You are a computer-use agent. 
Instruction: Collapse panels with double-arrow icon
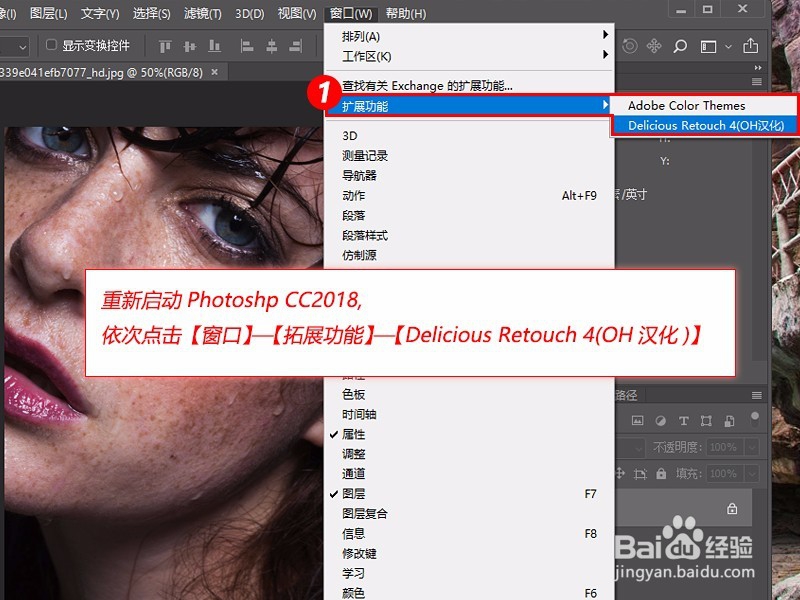point(758,67)
